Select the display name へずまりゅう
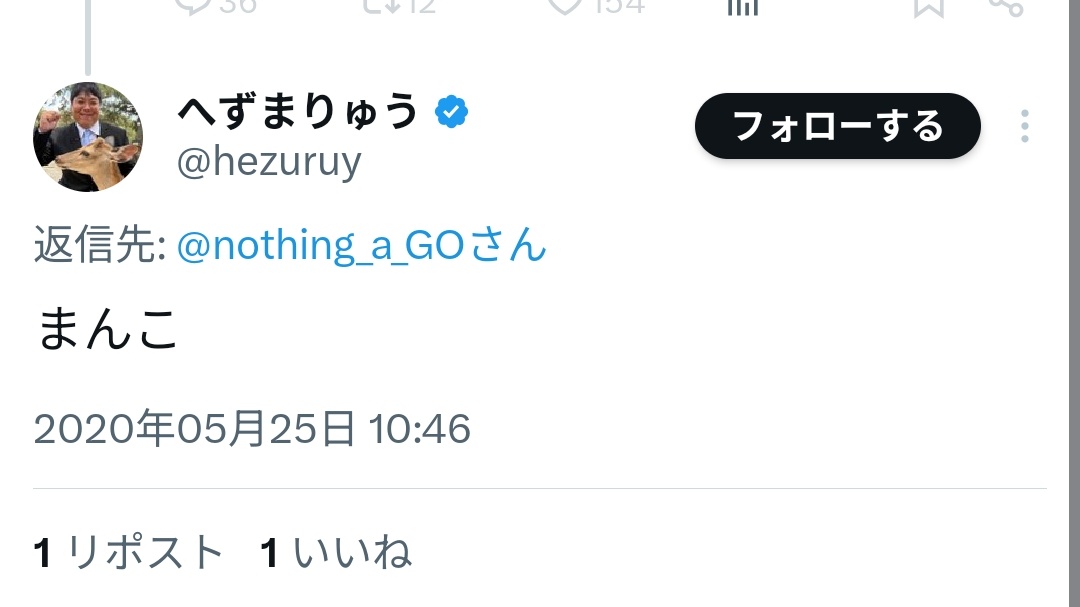 [x=297, y=112]
